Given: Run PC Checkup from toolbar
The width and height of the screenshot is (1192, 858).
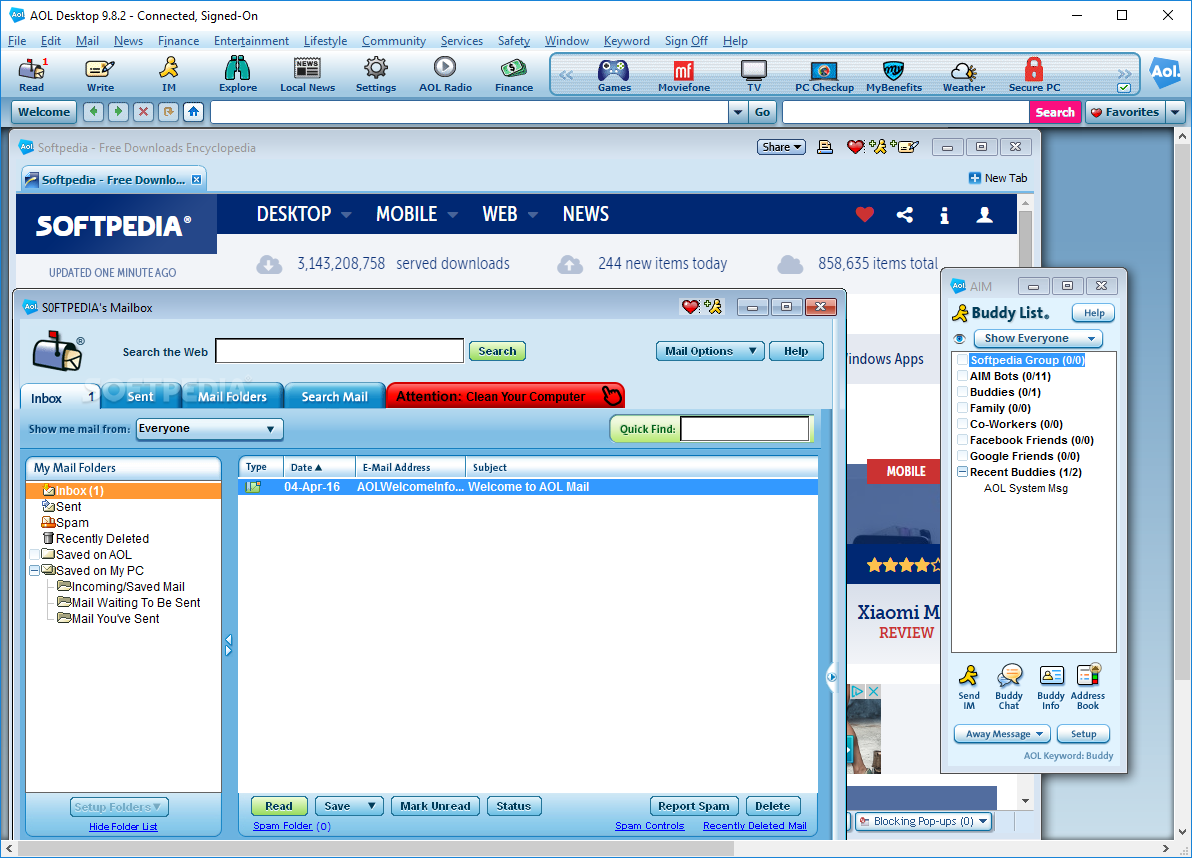Looking at the screenshot, I should click(824, 74).
